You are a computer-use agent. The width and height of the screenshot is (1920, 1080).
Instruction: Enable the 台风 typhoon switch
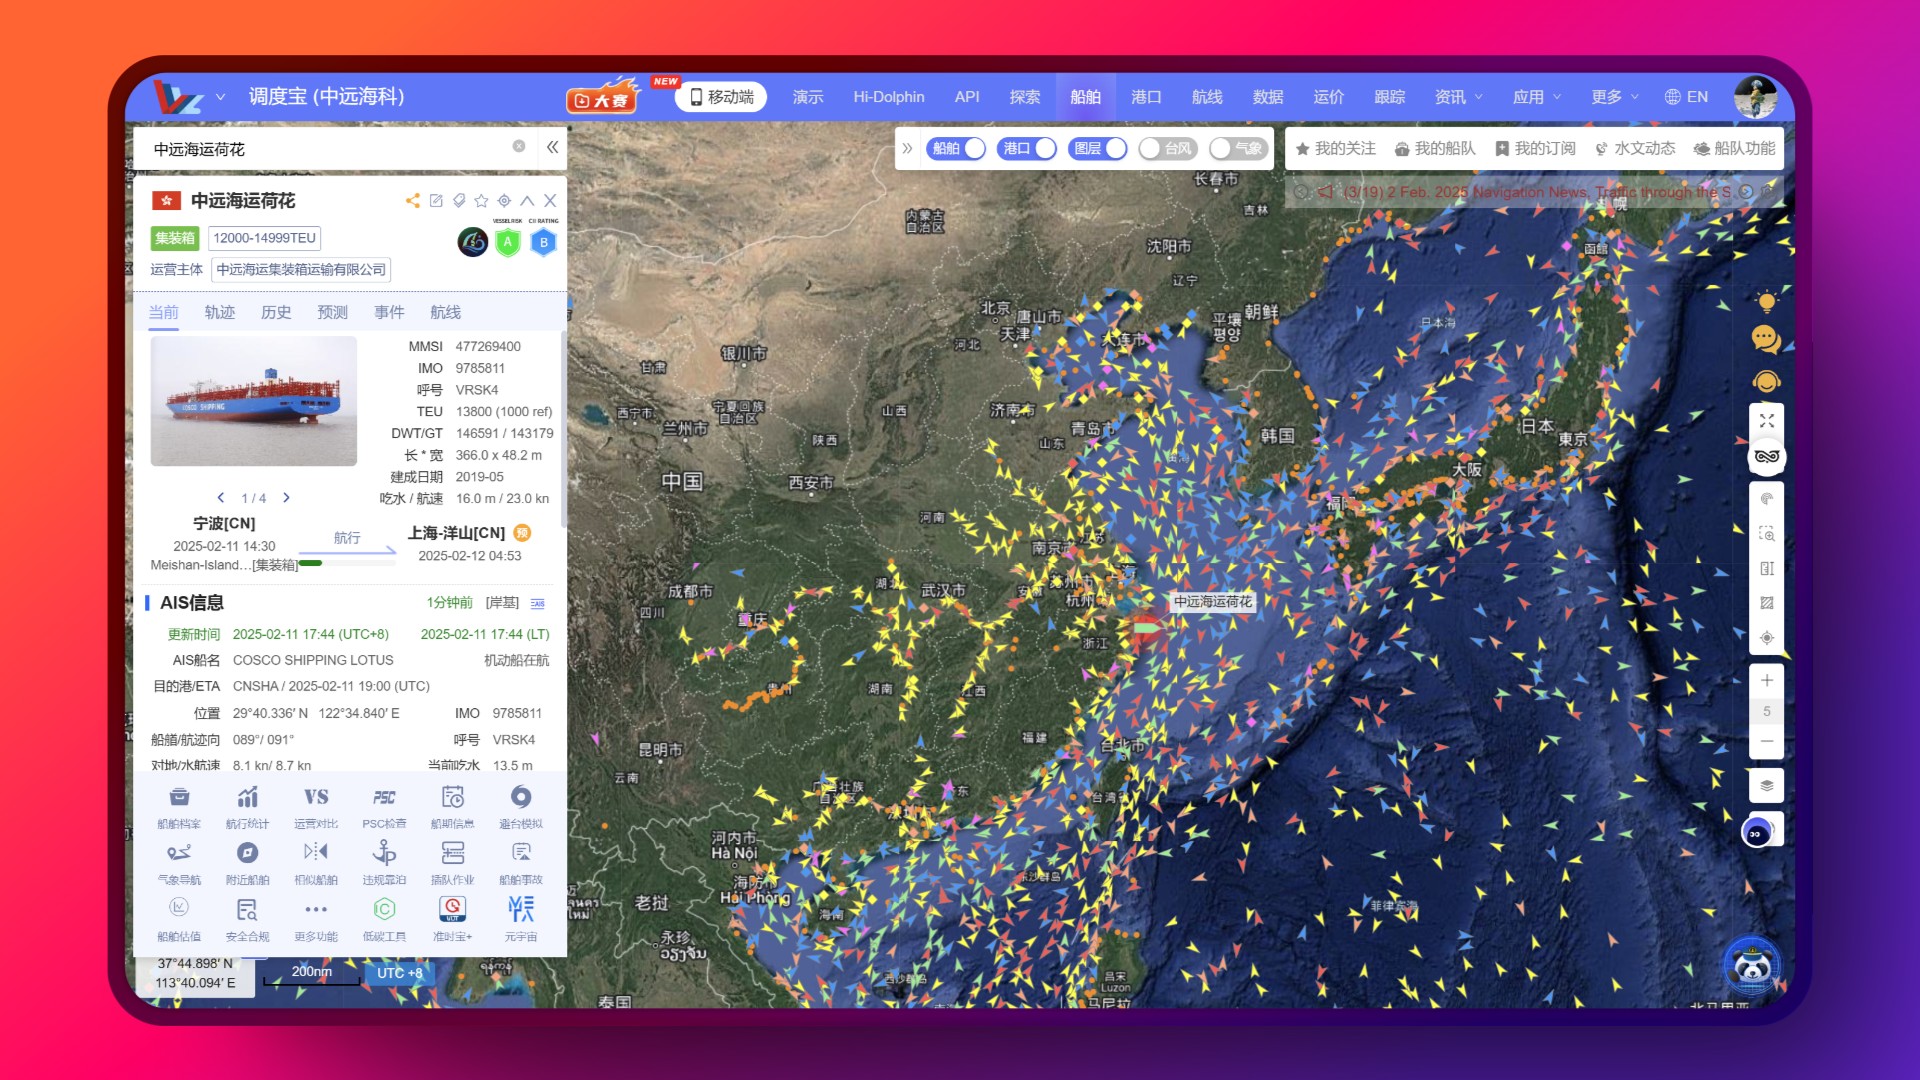pyautogui.click(x=1169, y=148)
